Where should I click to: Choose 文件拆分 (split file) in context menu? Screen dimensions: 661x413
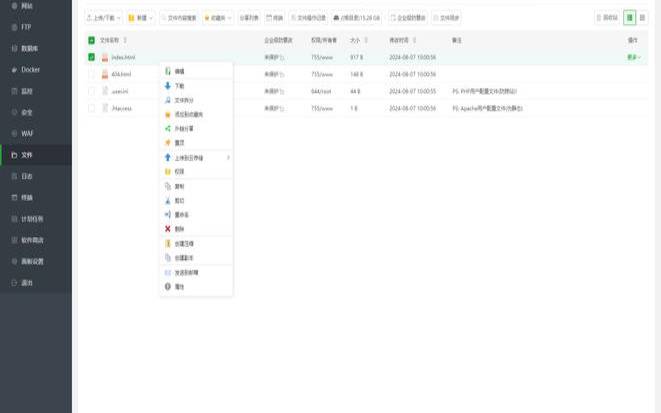(196, 100)
